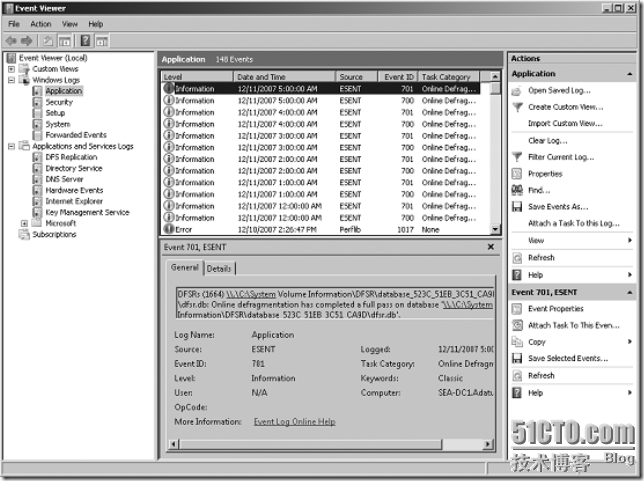
Task: Collapse the Application actions section
Action: pyautogui.click(x=630, y=74)
